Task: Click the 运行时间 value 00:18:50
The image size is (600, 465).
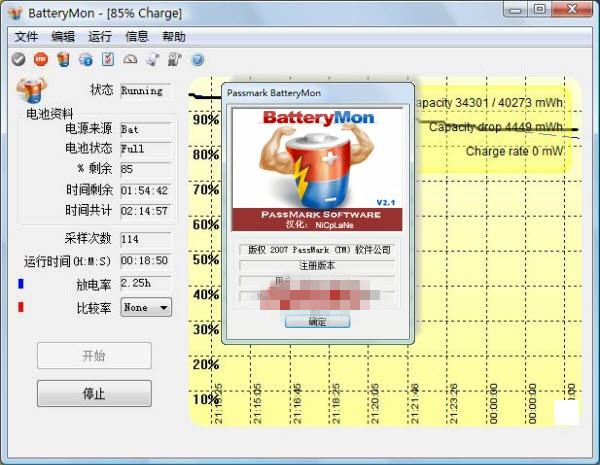Action: 145,261
